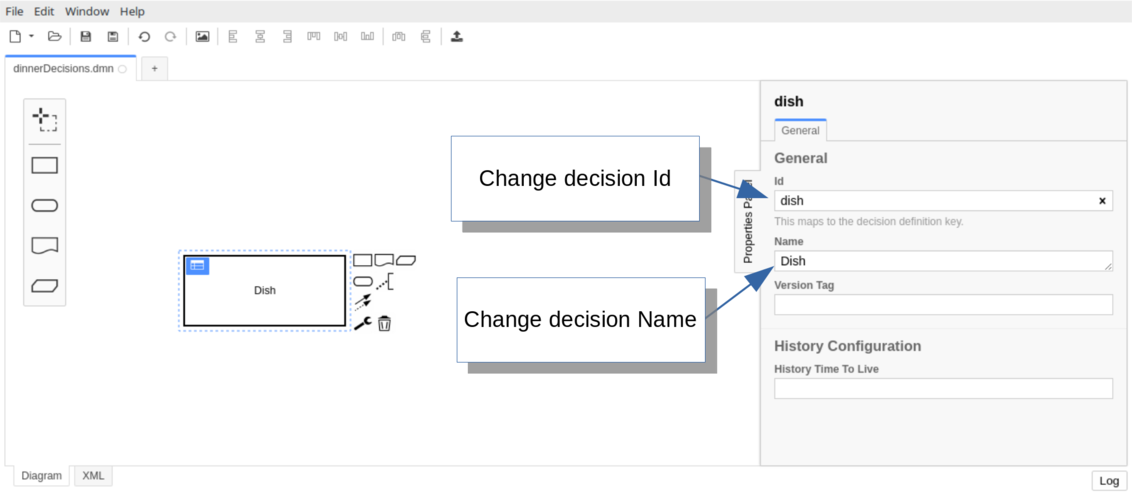Expand the new file dropdown arrow

pos(31,37)
